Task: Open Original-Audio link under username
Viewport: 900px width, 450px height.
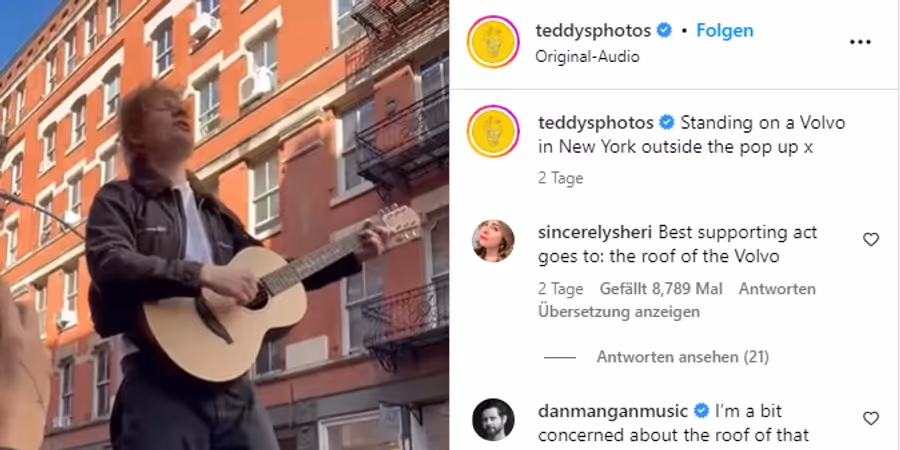Action: 587,56
